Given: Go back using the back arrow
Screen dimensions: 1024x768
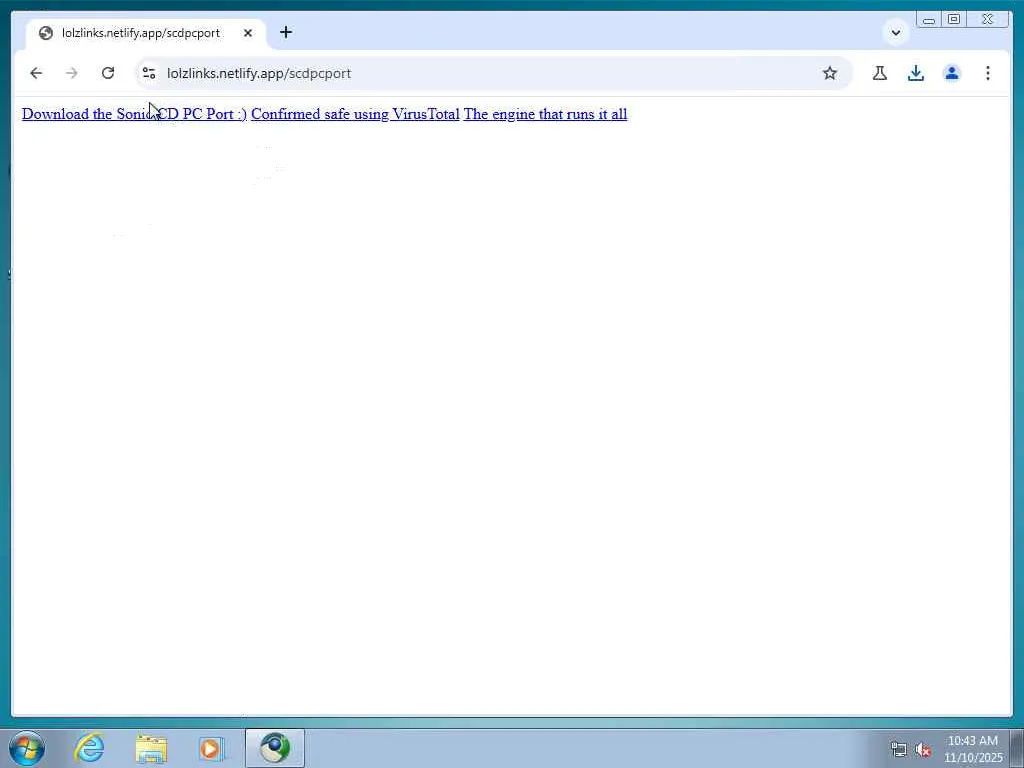Looking at the screenshot, I should click(x=36, y=73).
